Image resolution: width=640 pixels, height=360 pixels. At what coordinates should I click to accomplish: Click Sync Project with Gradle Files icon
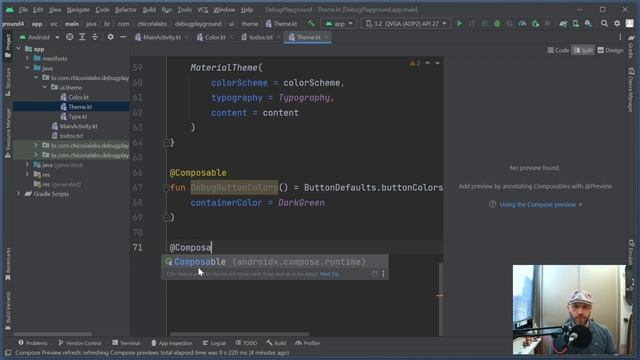563,24
